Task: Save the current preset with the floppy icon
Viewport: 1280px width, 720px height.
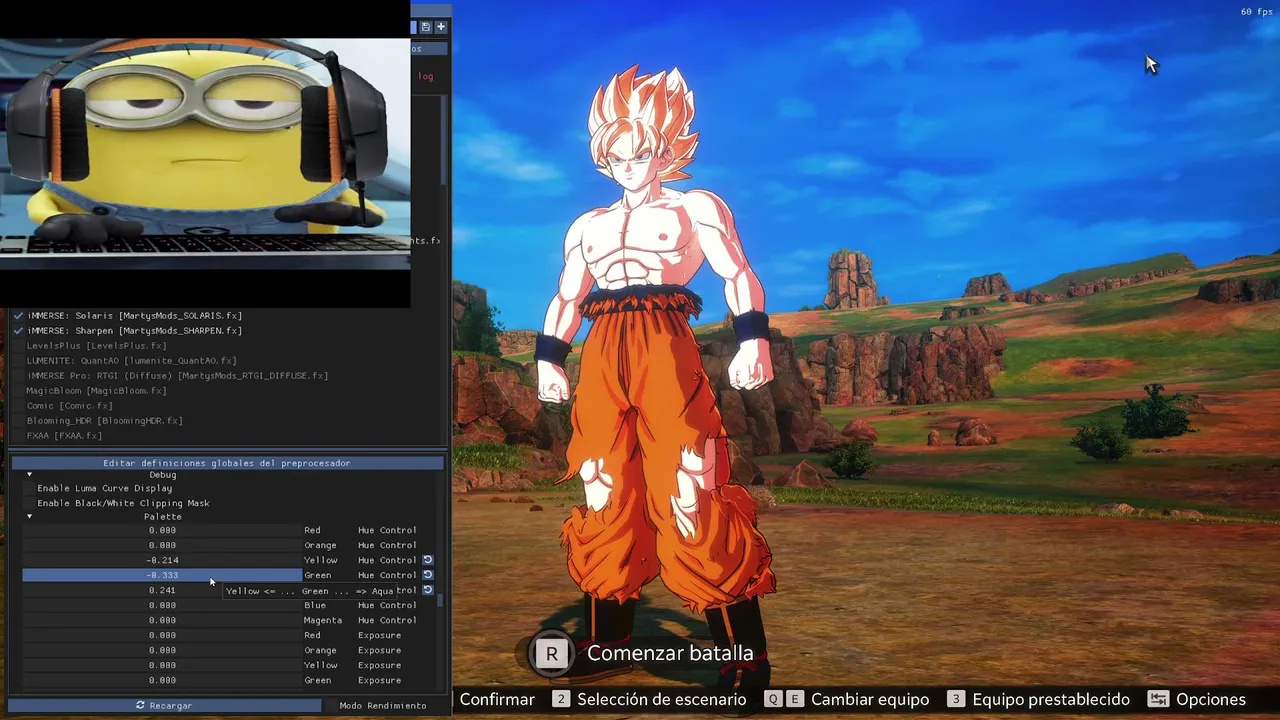Action: (425, 27)
